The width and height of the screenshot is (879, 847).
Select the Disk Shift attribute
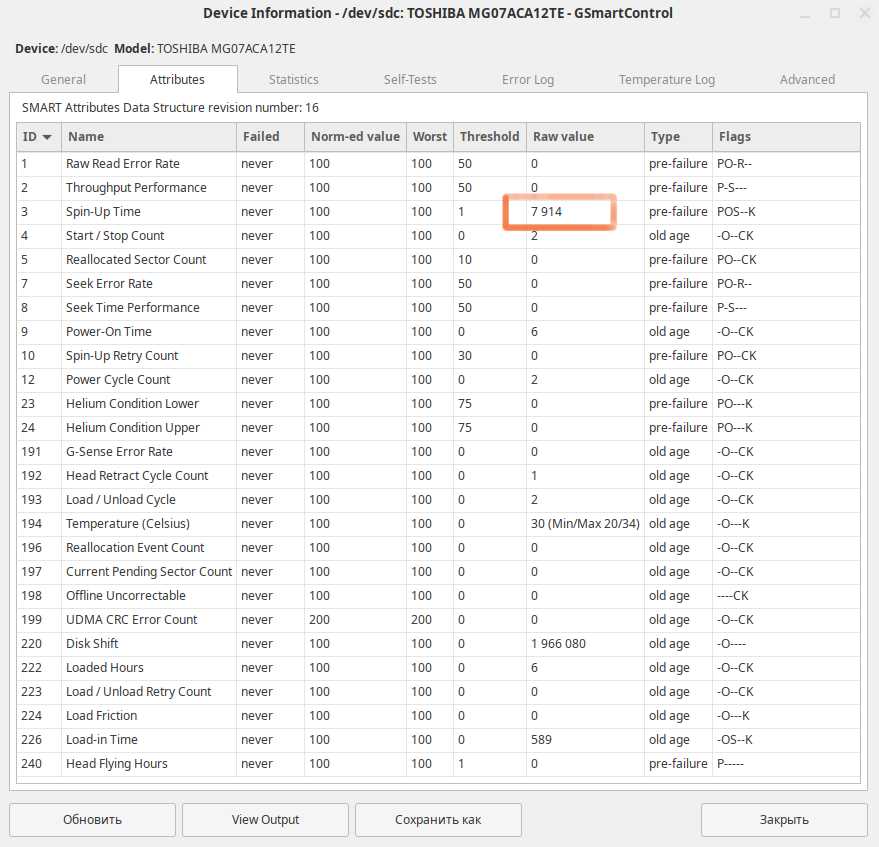[x=438, y=644]
